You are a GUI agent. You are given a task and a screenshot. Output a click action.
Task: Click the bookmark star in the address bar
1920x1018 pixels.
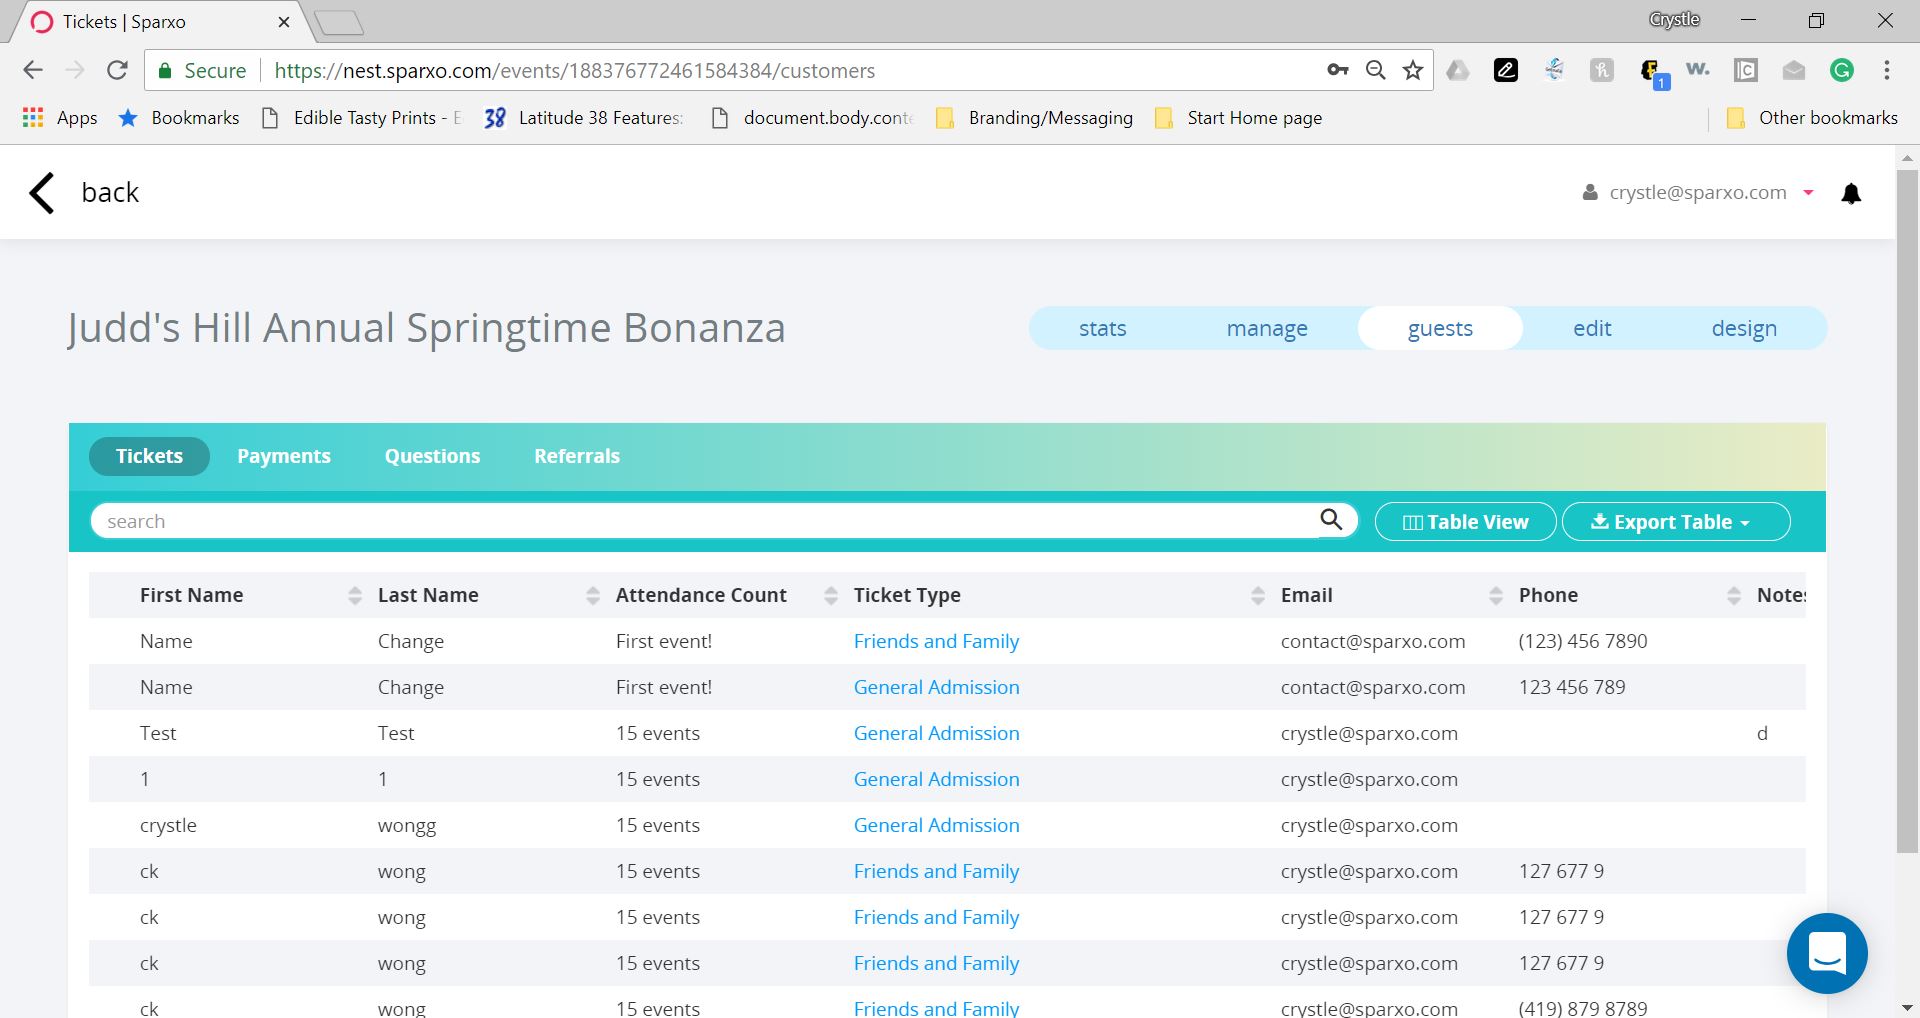(x=1412, y=70)
